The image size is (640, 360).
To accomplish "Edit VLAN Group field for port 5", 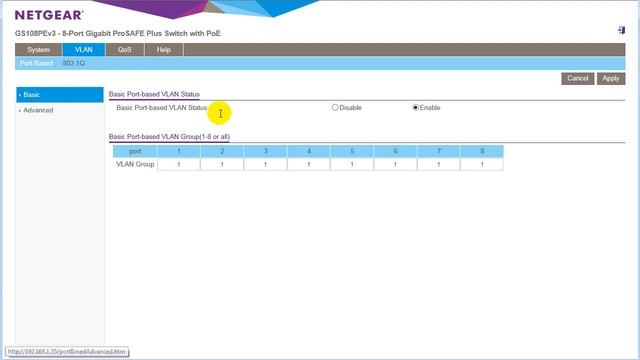I will click(x=352, y=164).
